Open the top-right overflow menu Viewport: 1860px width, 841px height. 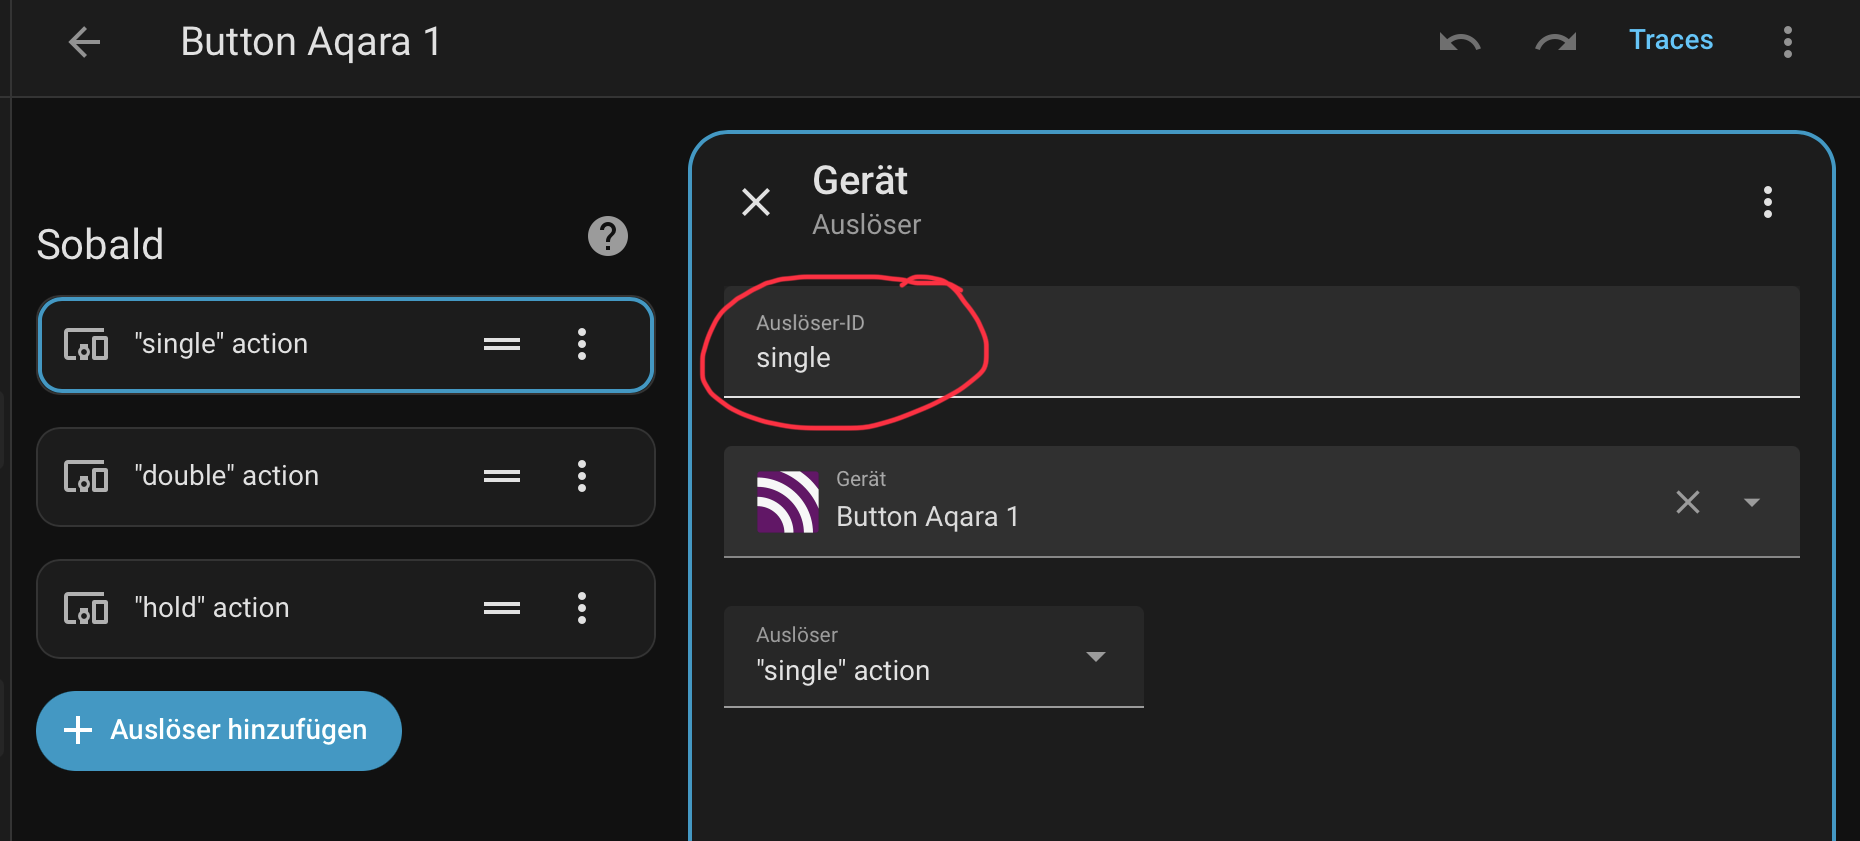[1787, 42]
